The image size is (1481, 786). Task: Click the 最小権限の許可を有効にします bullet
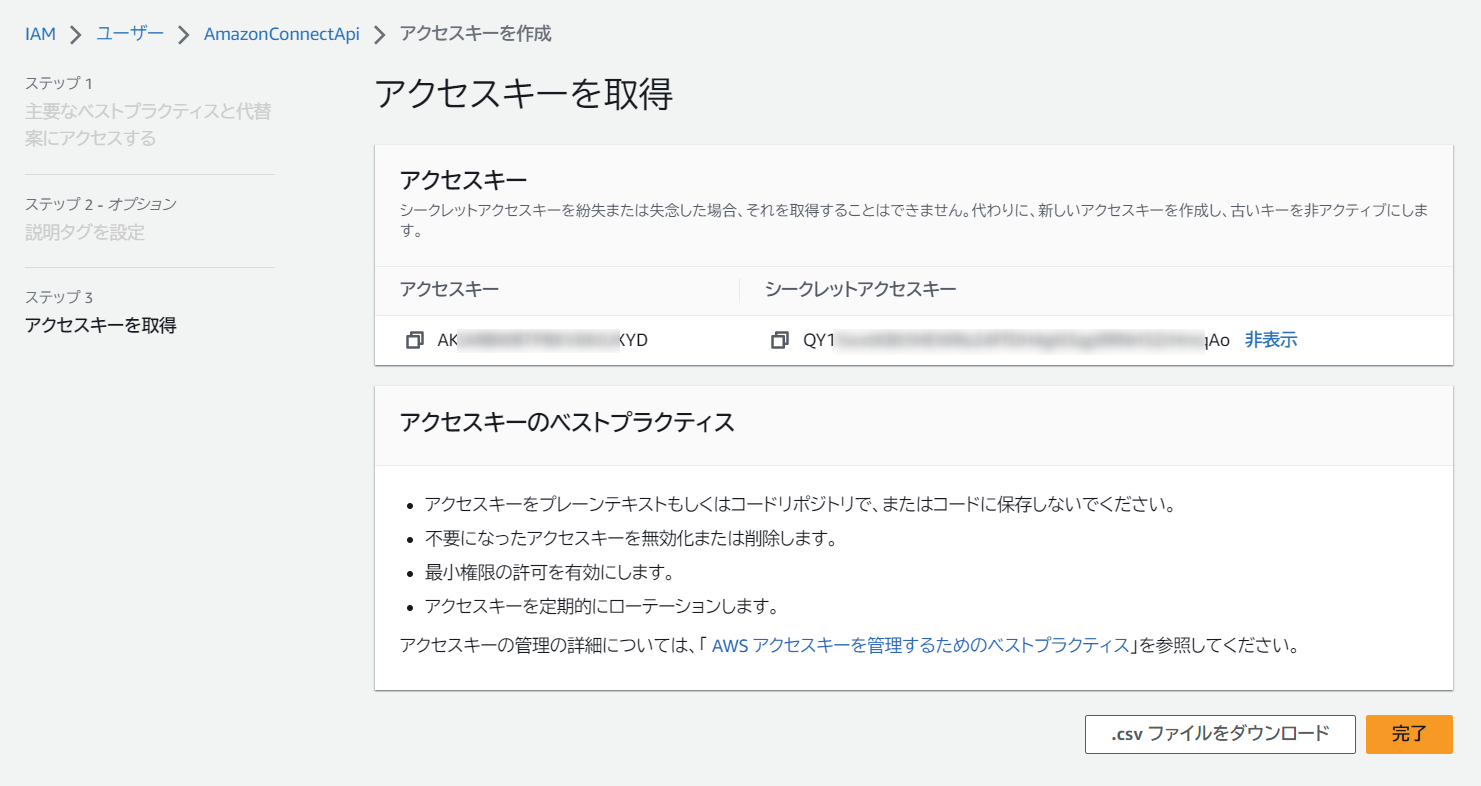549,573
